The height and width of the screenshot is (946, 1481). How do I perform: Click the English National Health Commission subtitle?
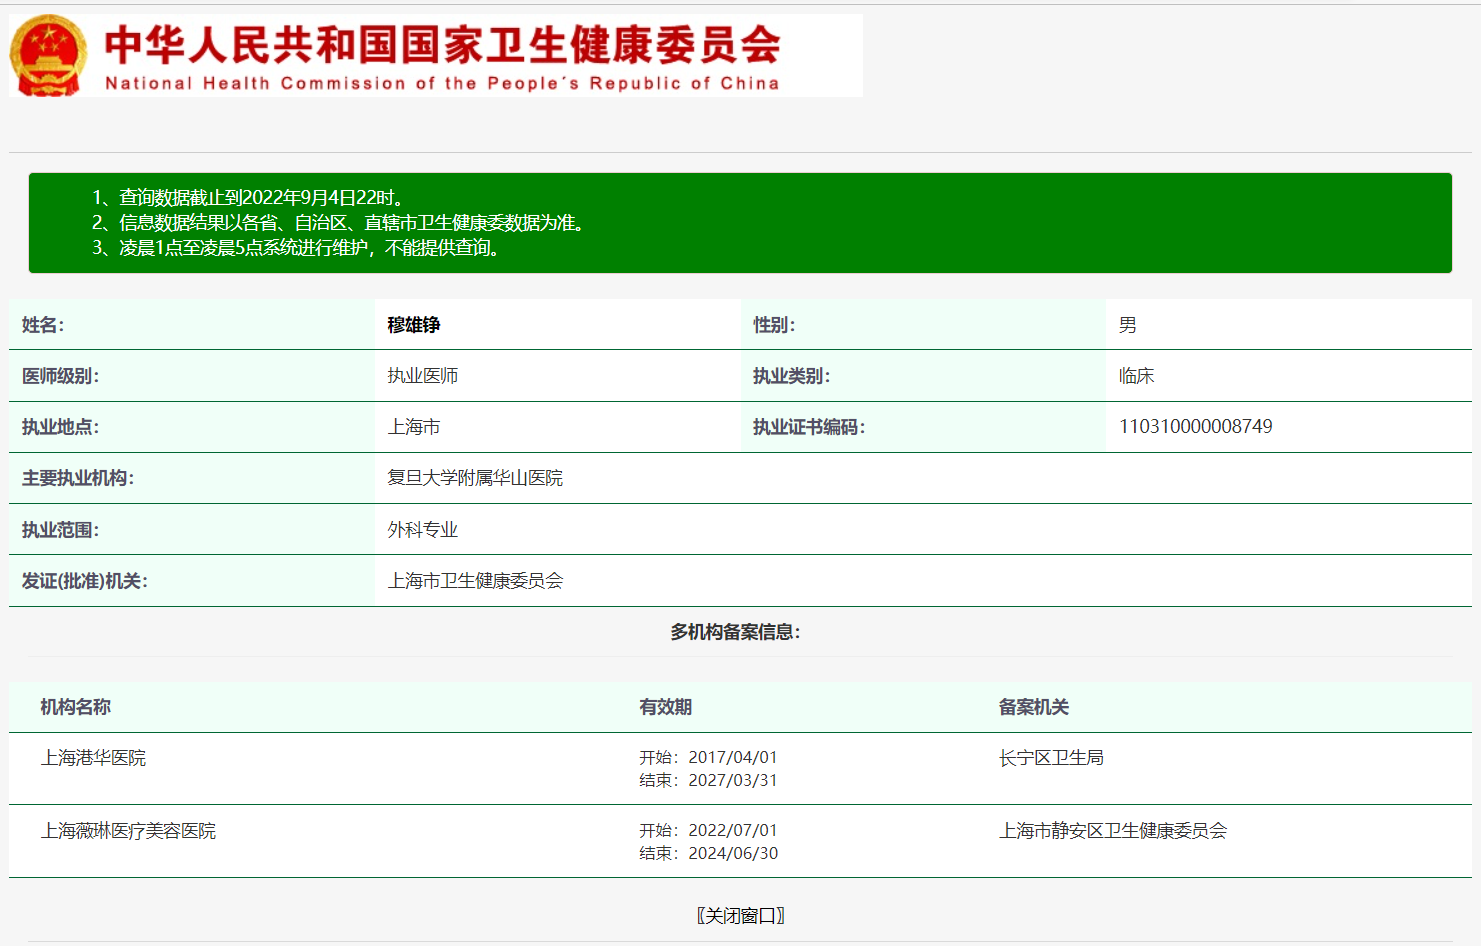pos(442,83)
